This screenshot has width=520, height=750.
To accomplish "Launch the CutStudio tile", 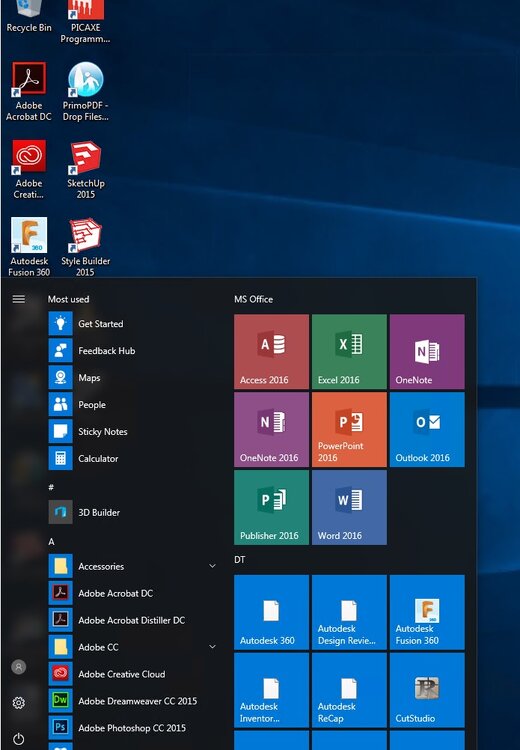I will (427, 690).
